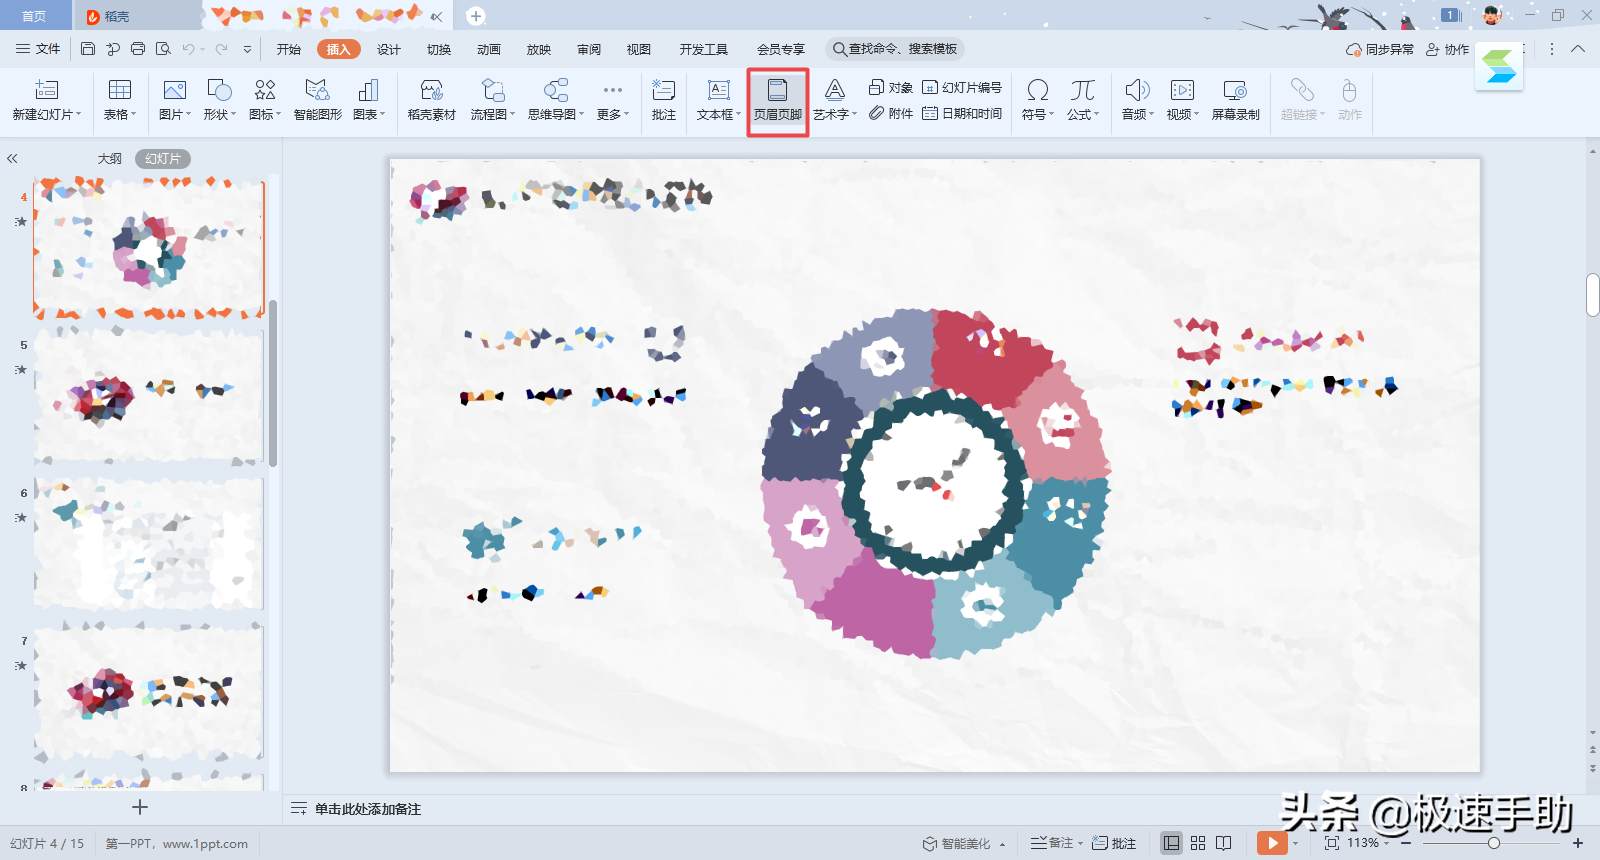Open the Smart Graphics (智能图形) tool

[317, 100]
